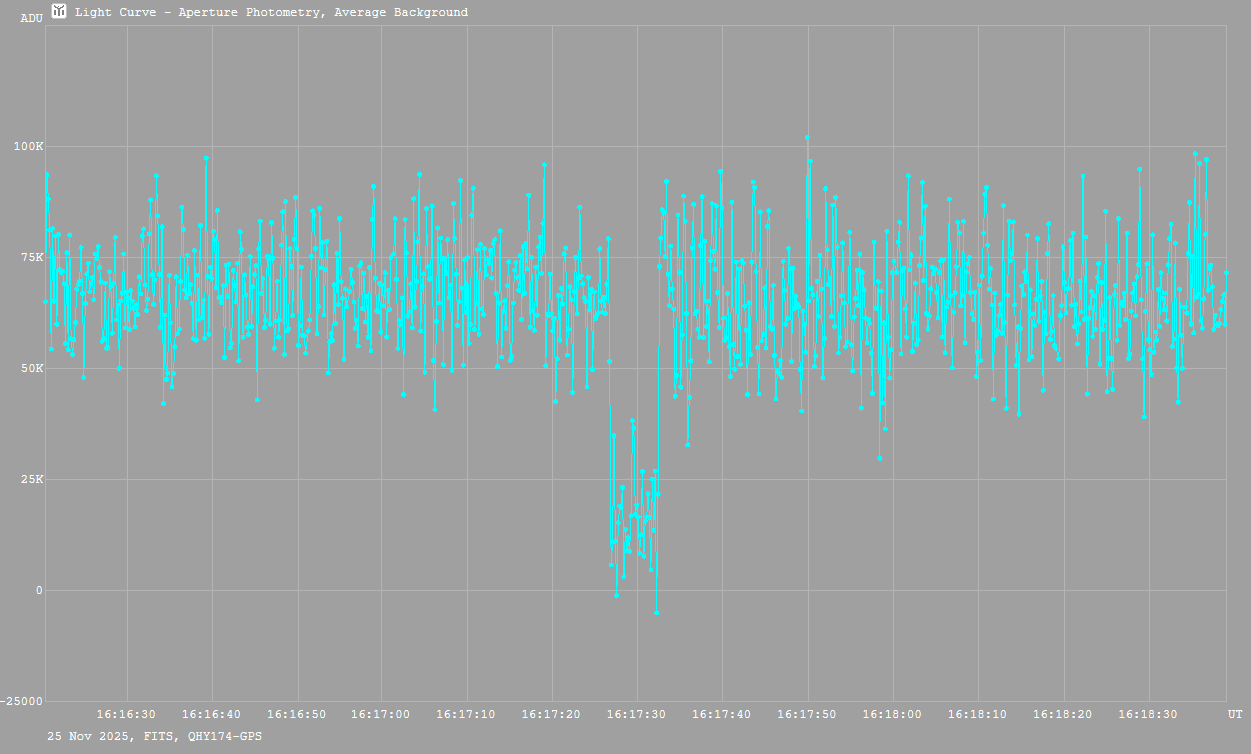Select the 50K vertical axis label
Image resolution: width=1251 pixels, height=754 pixels.
(x=31, y=369)
